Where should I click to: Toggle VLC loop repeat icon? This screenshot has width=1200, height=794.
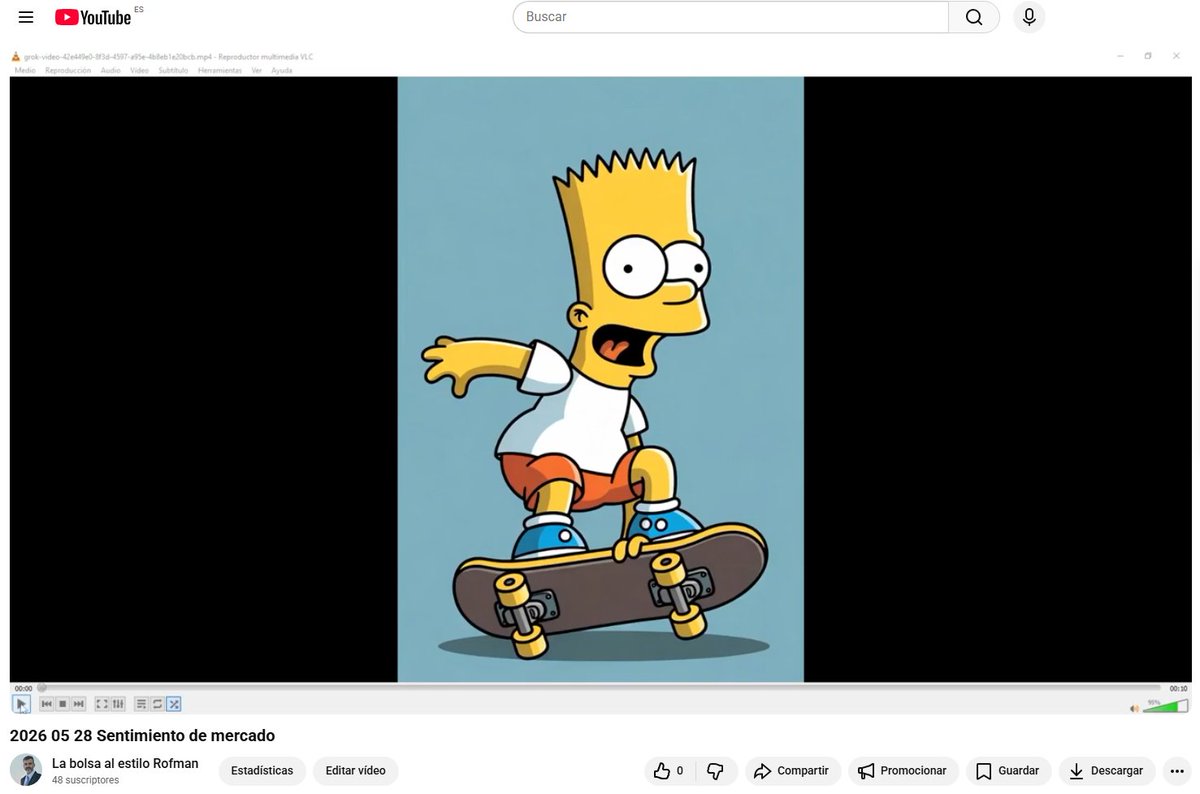click(x=157, y=704)
